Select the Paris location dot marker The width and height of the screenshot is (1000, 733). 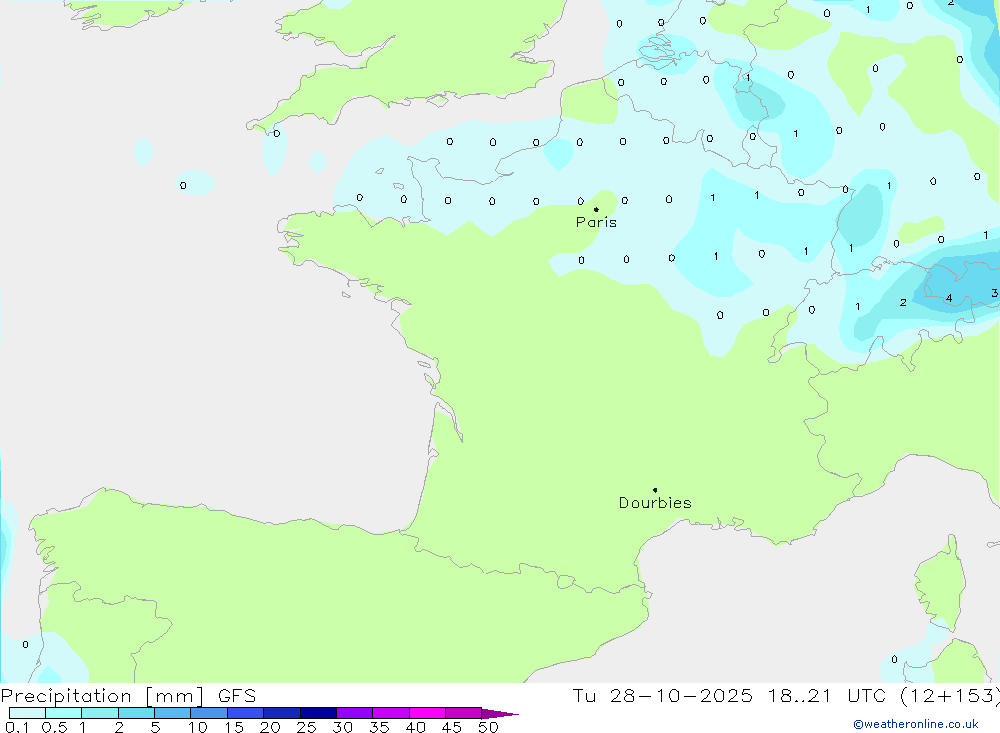pyautogui.click(x=596, y=209)
